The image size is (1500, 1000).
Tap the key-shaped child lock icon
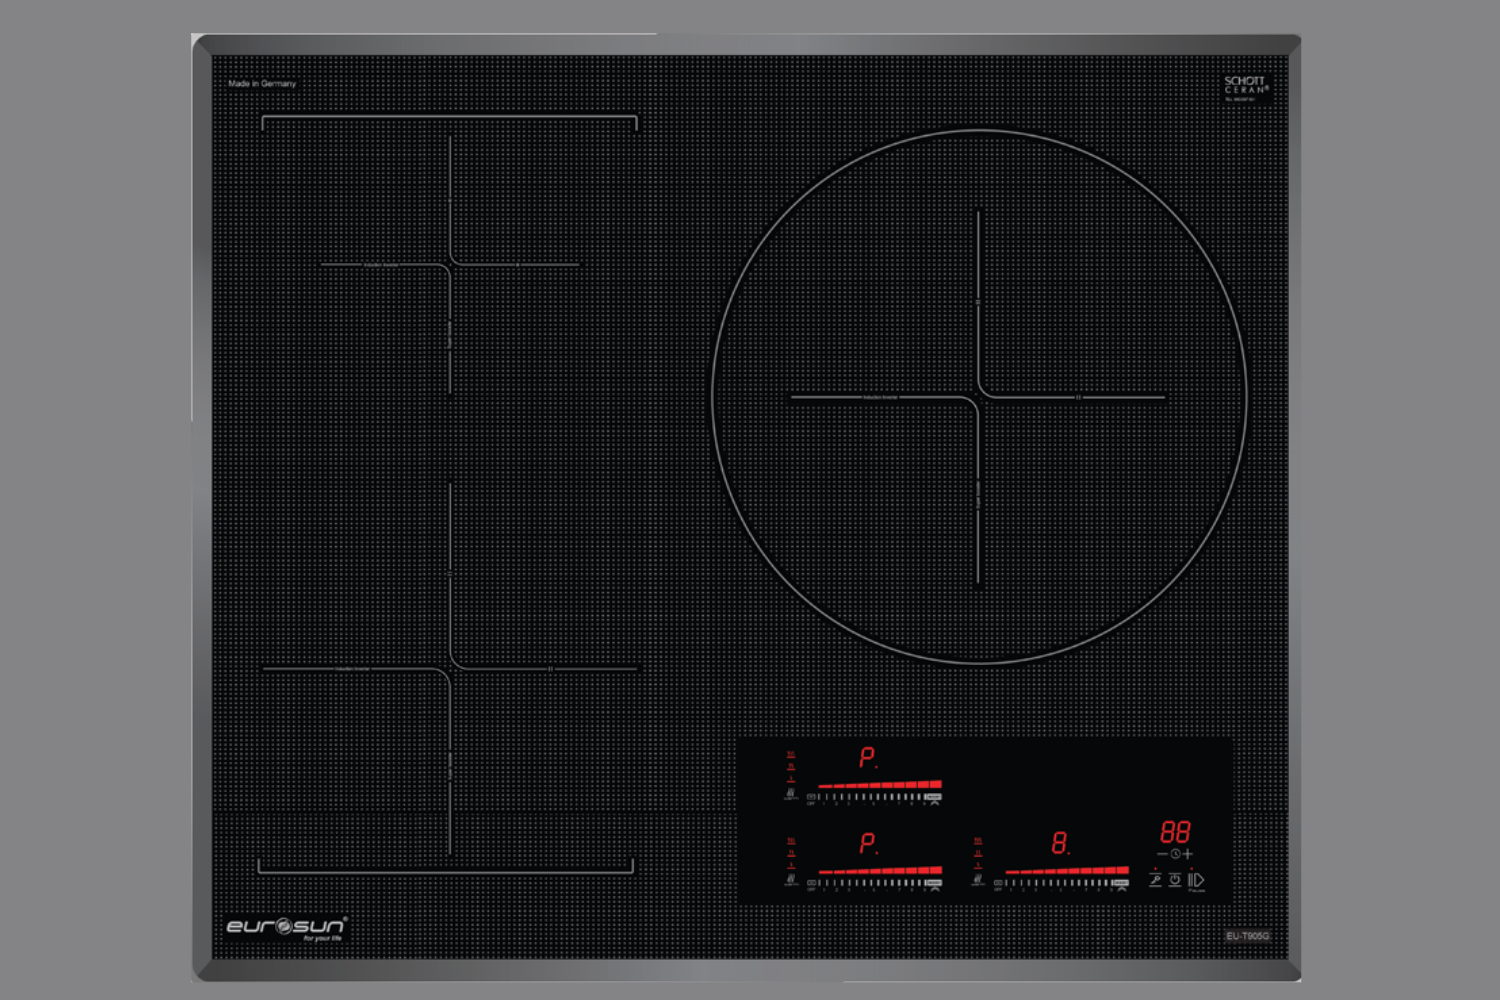click(x=1155, y=880)
